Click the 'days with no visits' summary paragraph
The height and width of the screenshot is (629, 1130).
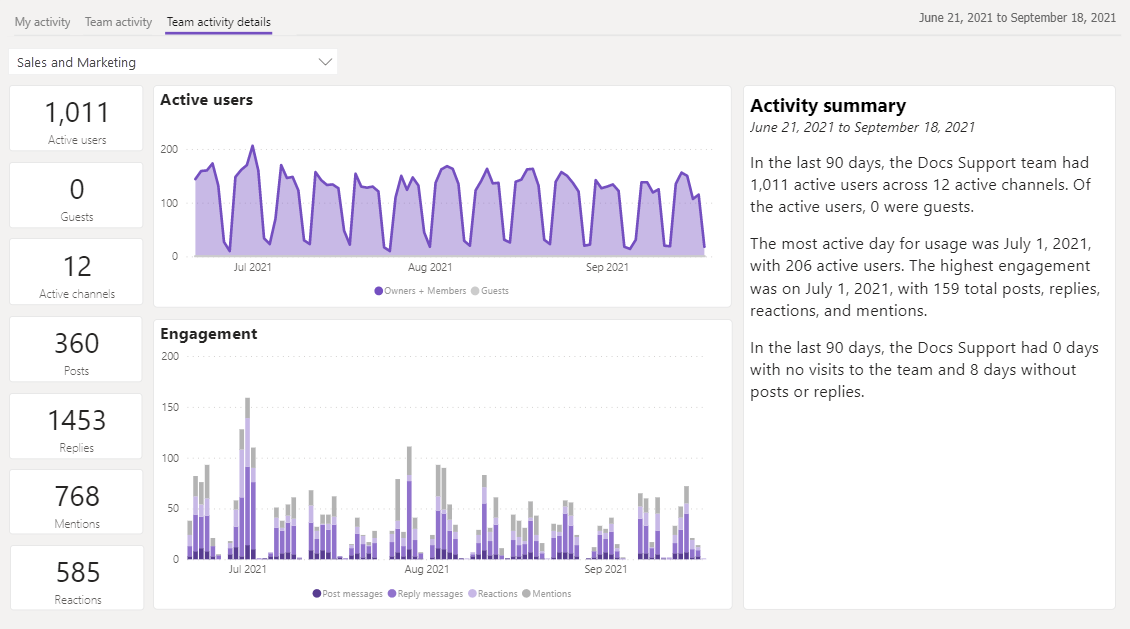click(924, 370)
